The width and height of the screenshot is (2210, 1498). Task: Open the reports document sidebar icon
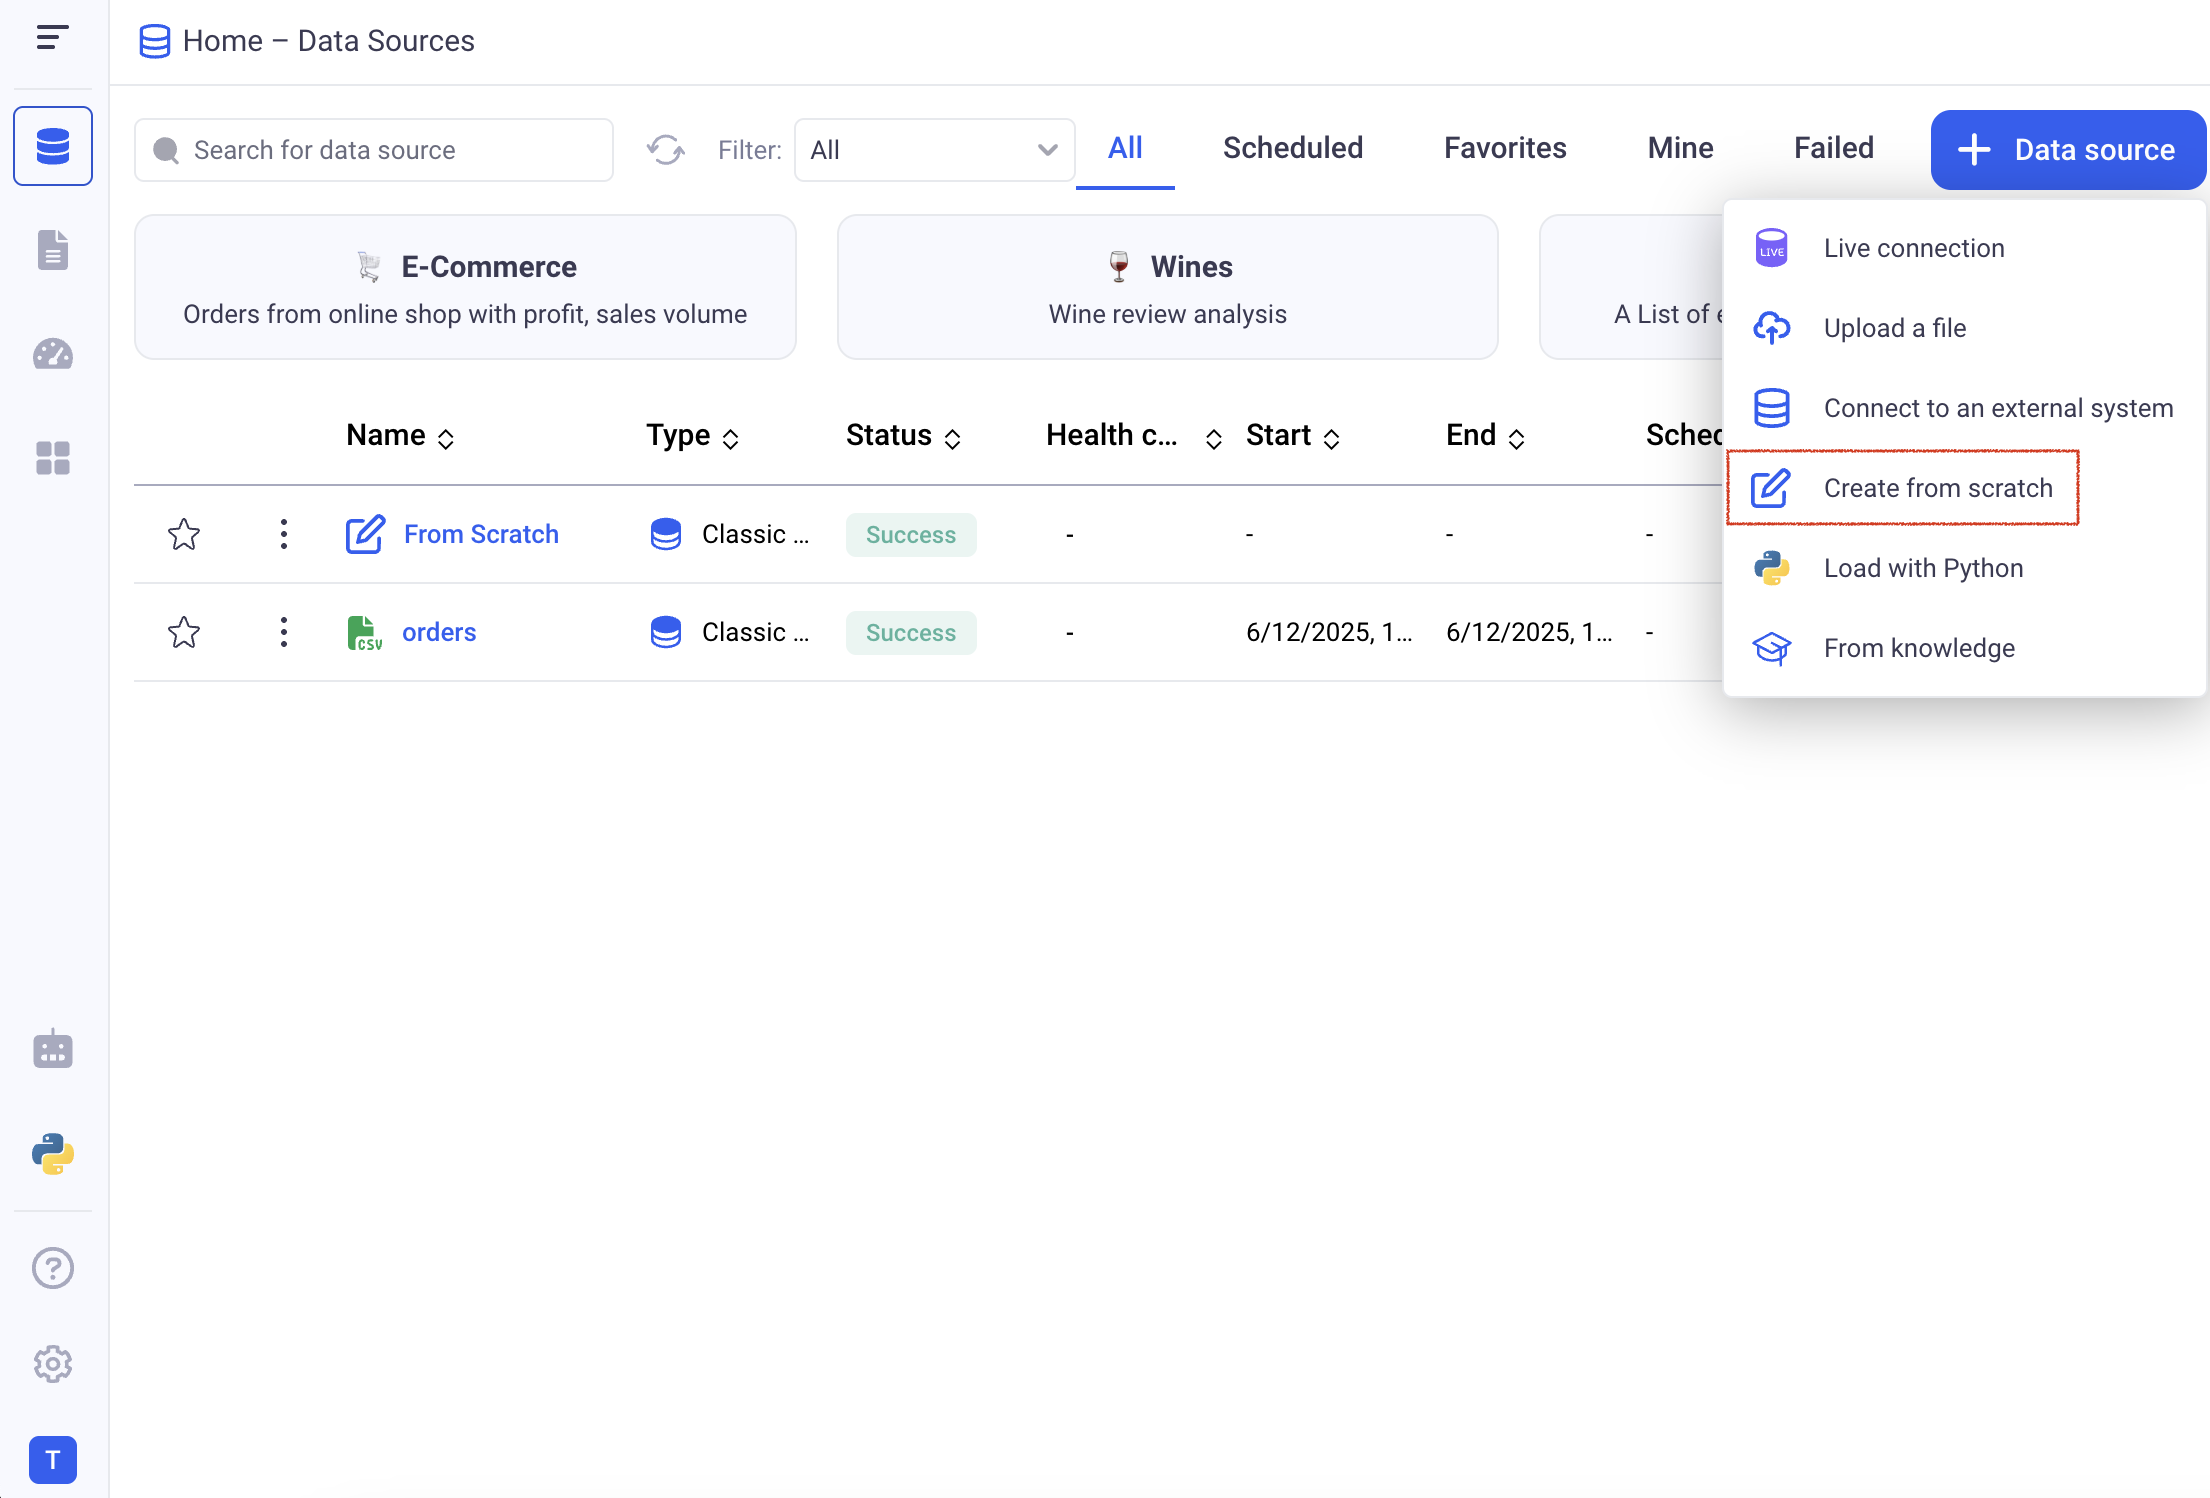pos(52,250)
